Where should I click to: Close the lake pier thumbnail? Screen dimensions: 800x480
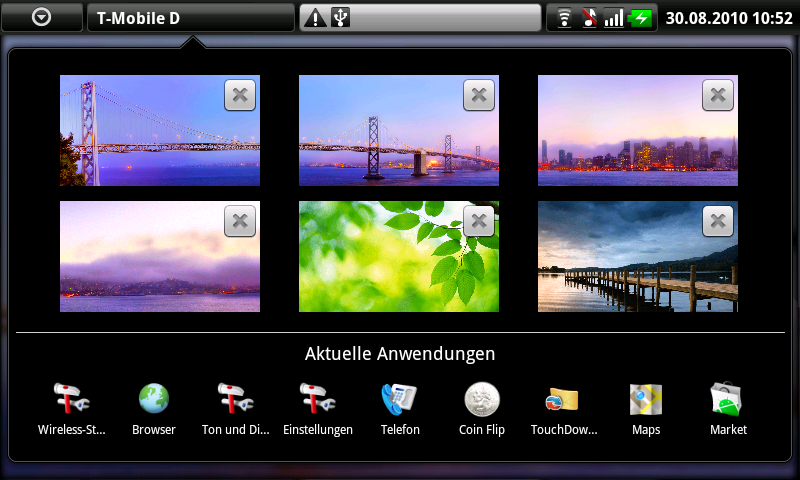(718, 221)
